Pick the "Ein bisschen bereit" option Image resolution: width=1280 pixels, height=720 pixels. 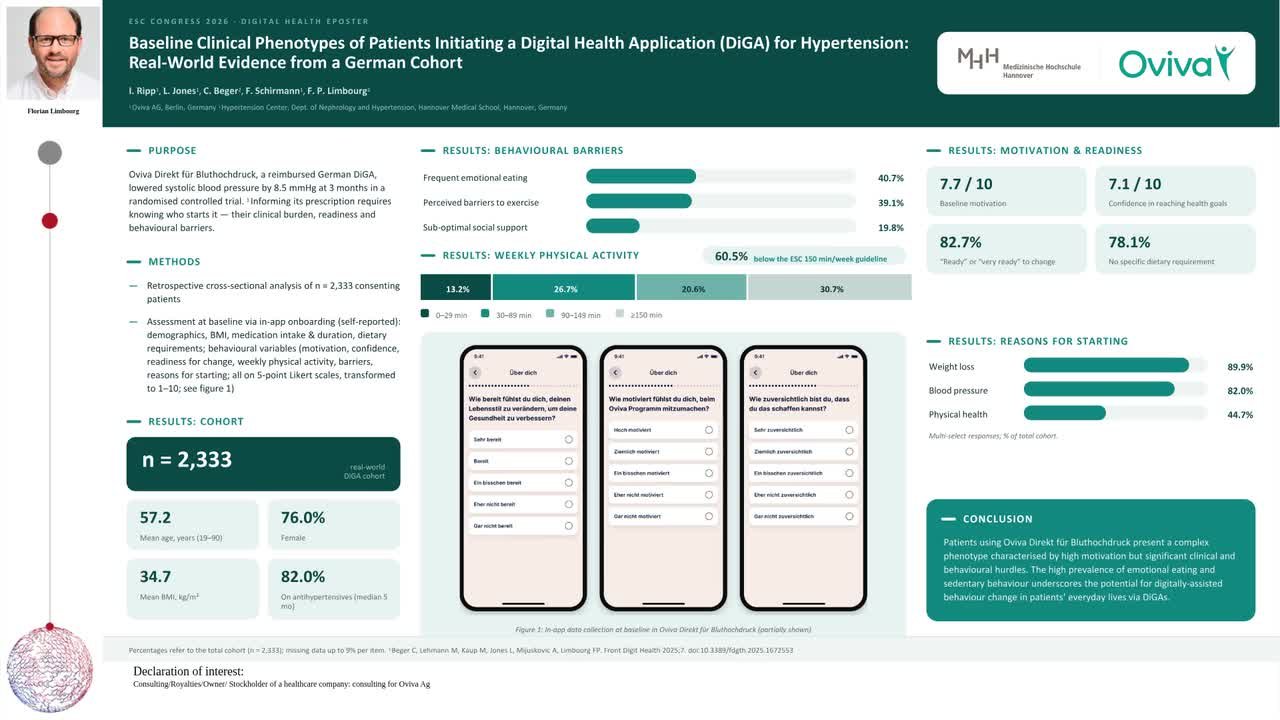click(568, 482)
